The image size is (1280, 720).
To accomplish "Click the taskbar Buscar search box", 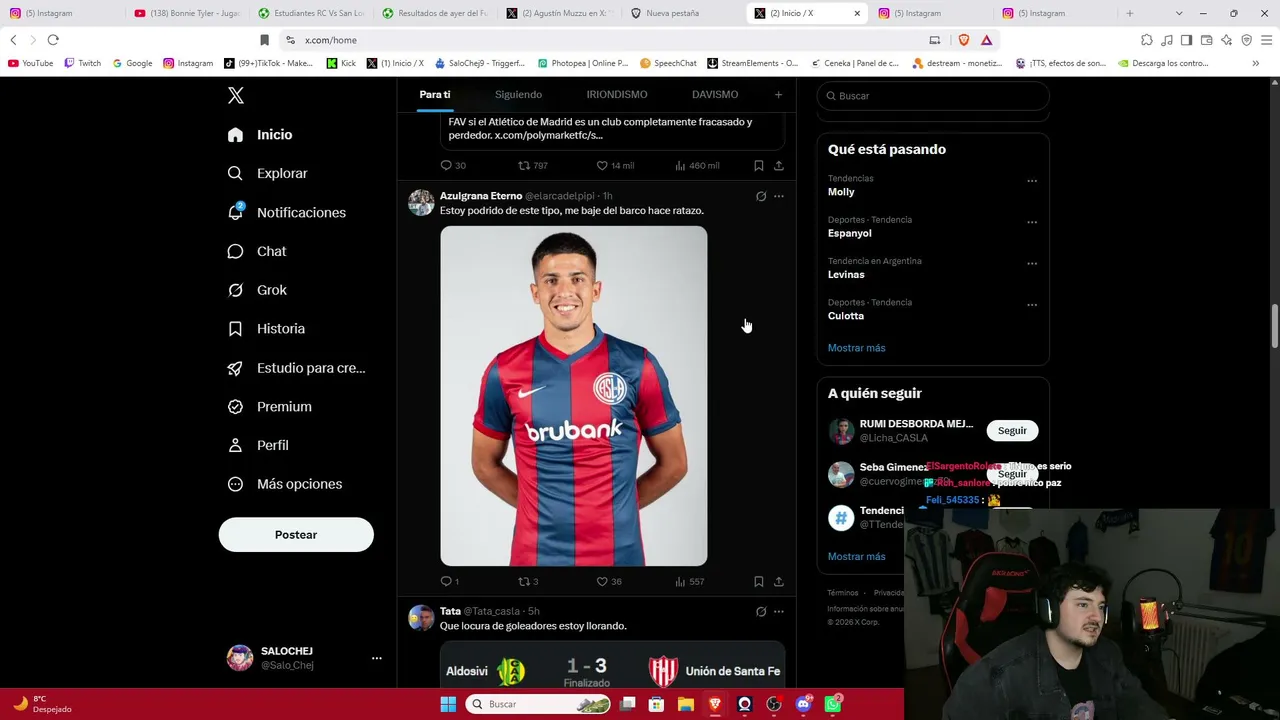I will click(539, 704).
